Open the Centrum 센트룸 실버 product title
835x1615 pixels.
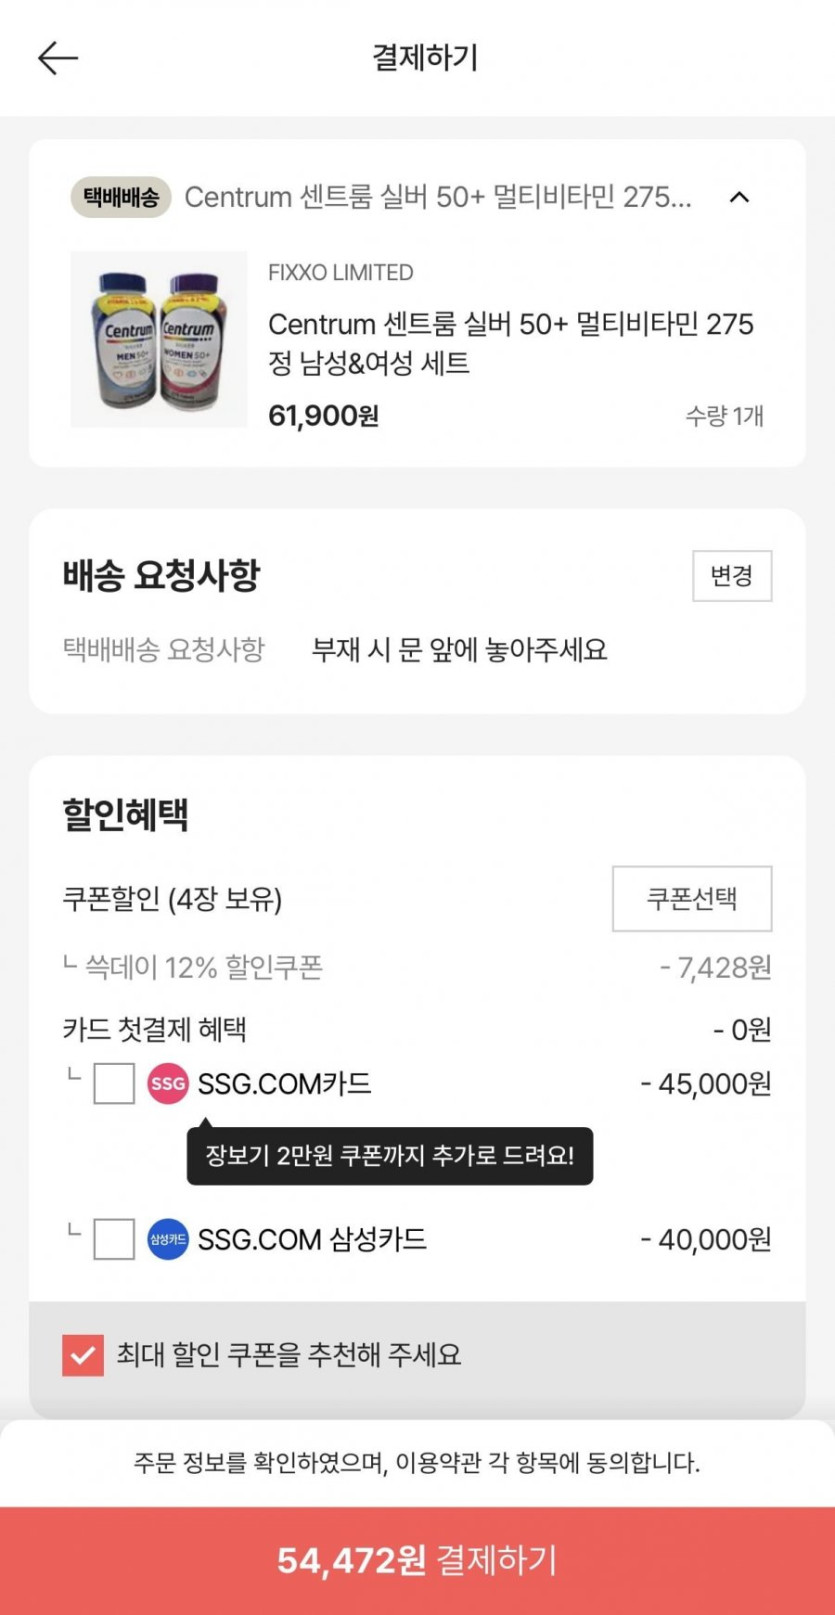click(x=510, y=342)
